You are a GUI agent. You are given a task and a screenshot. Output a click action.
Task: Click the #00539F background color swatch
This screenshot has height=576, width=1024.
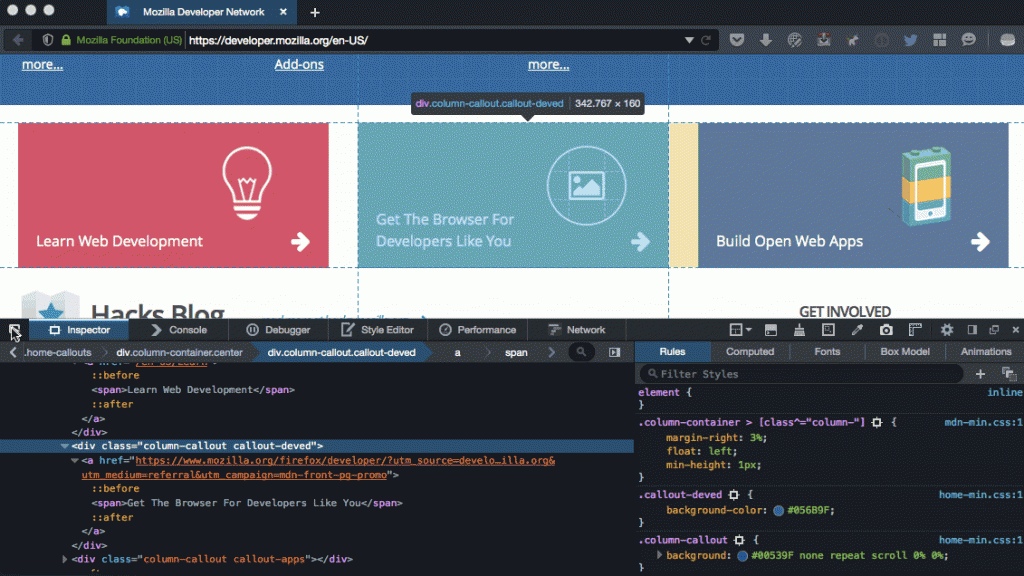pos(743,556)
